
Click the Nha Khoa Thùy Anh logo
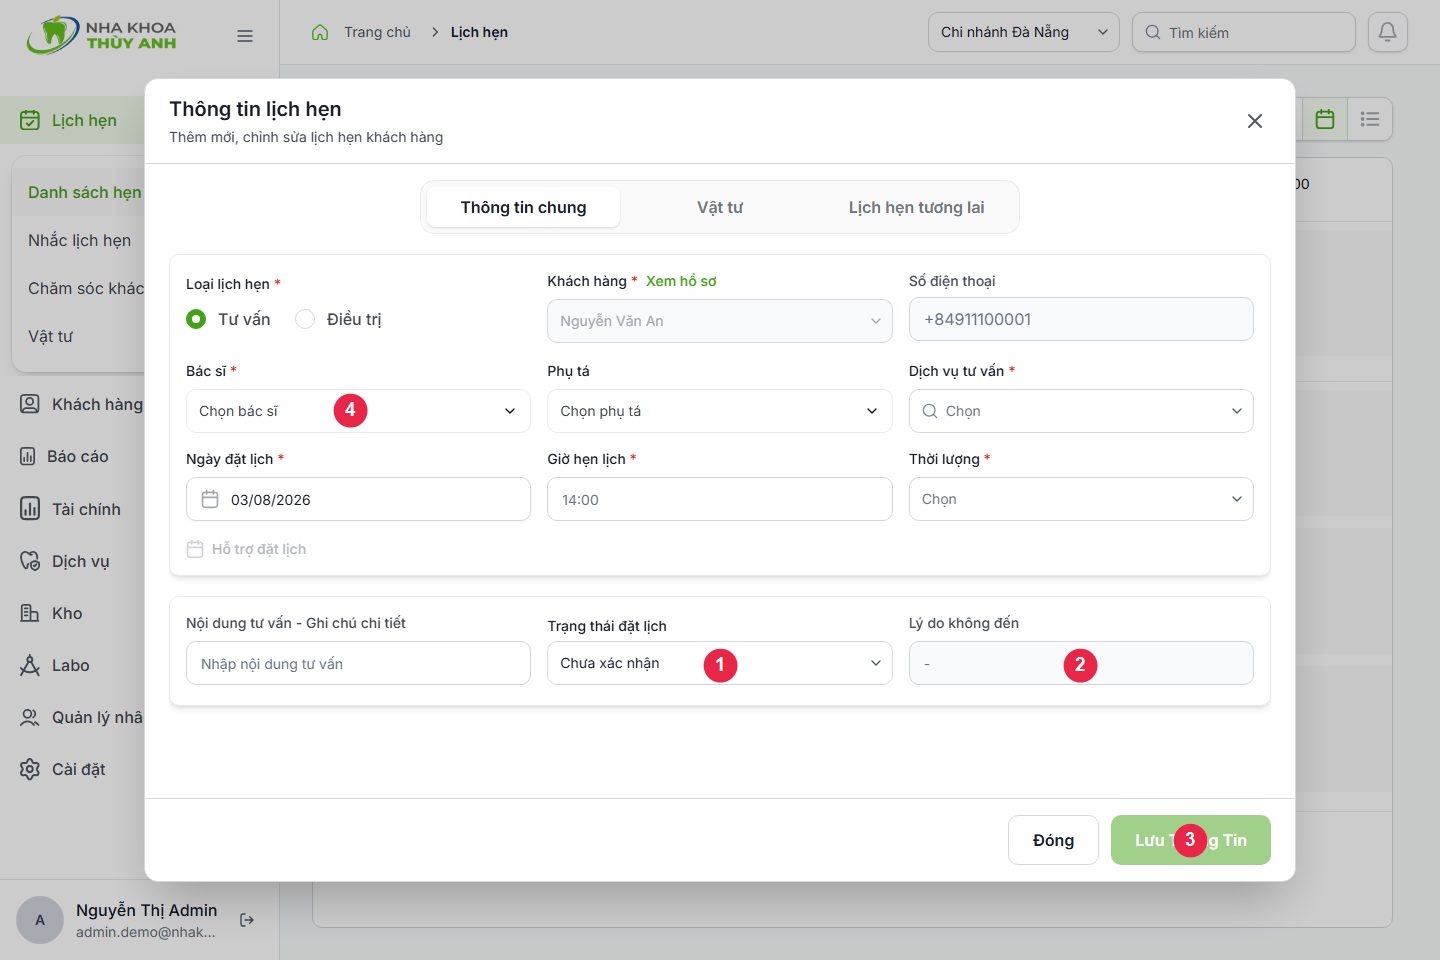tap(101, 35)
